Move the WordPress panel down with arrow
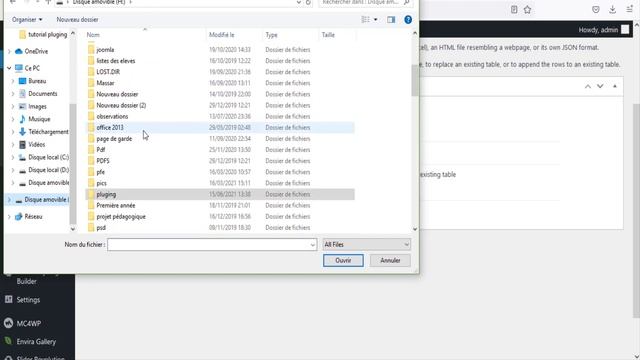The width and height of the screenshot is (640, 360). tap(600, 86)
